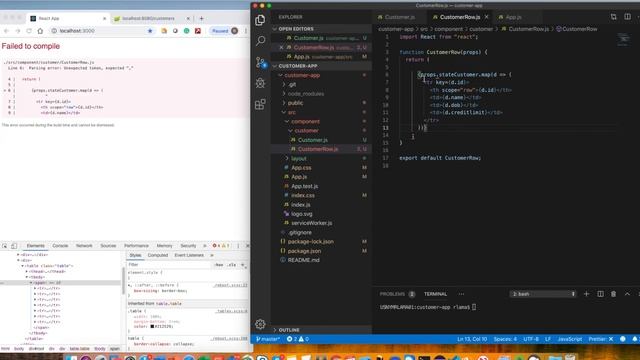Click the split editor icon in VS Code

coord(627,17)
